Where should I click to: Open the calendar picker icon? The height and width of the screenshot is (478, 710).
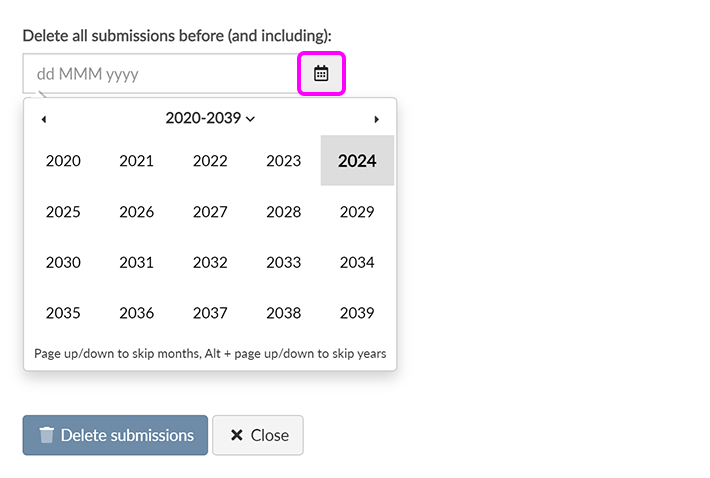click(x=321, y=74)
